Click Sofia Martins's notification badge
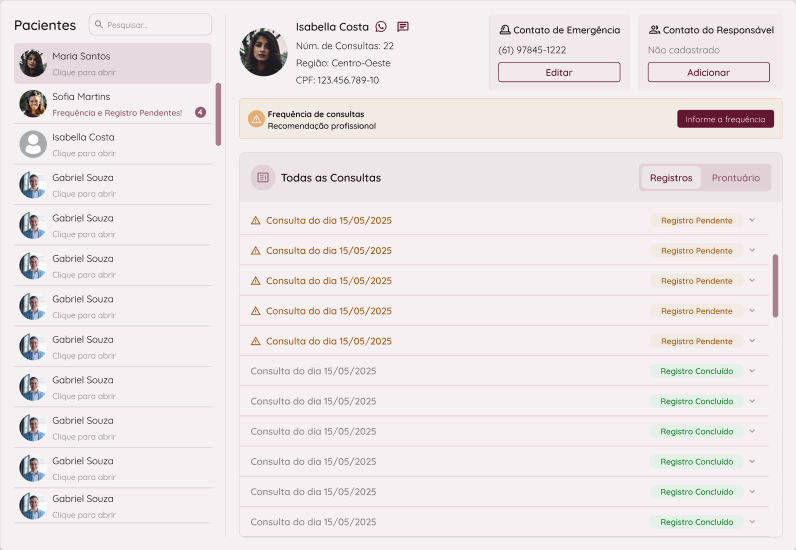Viewport: 796px width, 550px height. click(200, 112)
